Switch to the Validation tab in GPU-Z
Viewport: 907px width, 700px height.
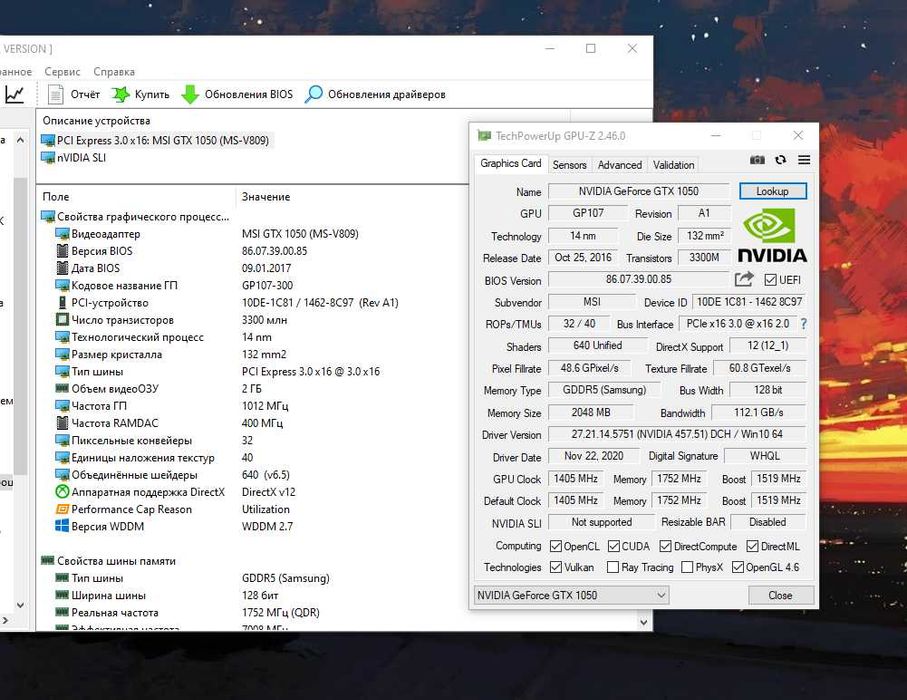click(x=673, y=165)
